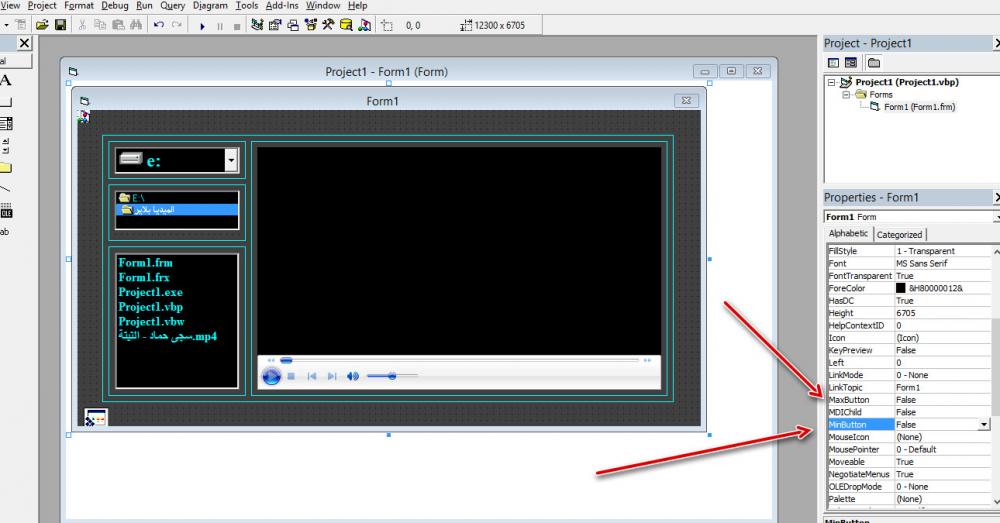
Task: Toggle Folders view in Project panel
Action: [x=874, y=63]
